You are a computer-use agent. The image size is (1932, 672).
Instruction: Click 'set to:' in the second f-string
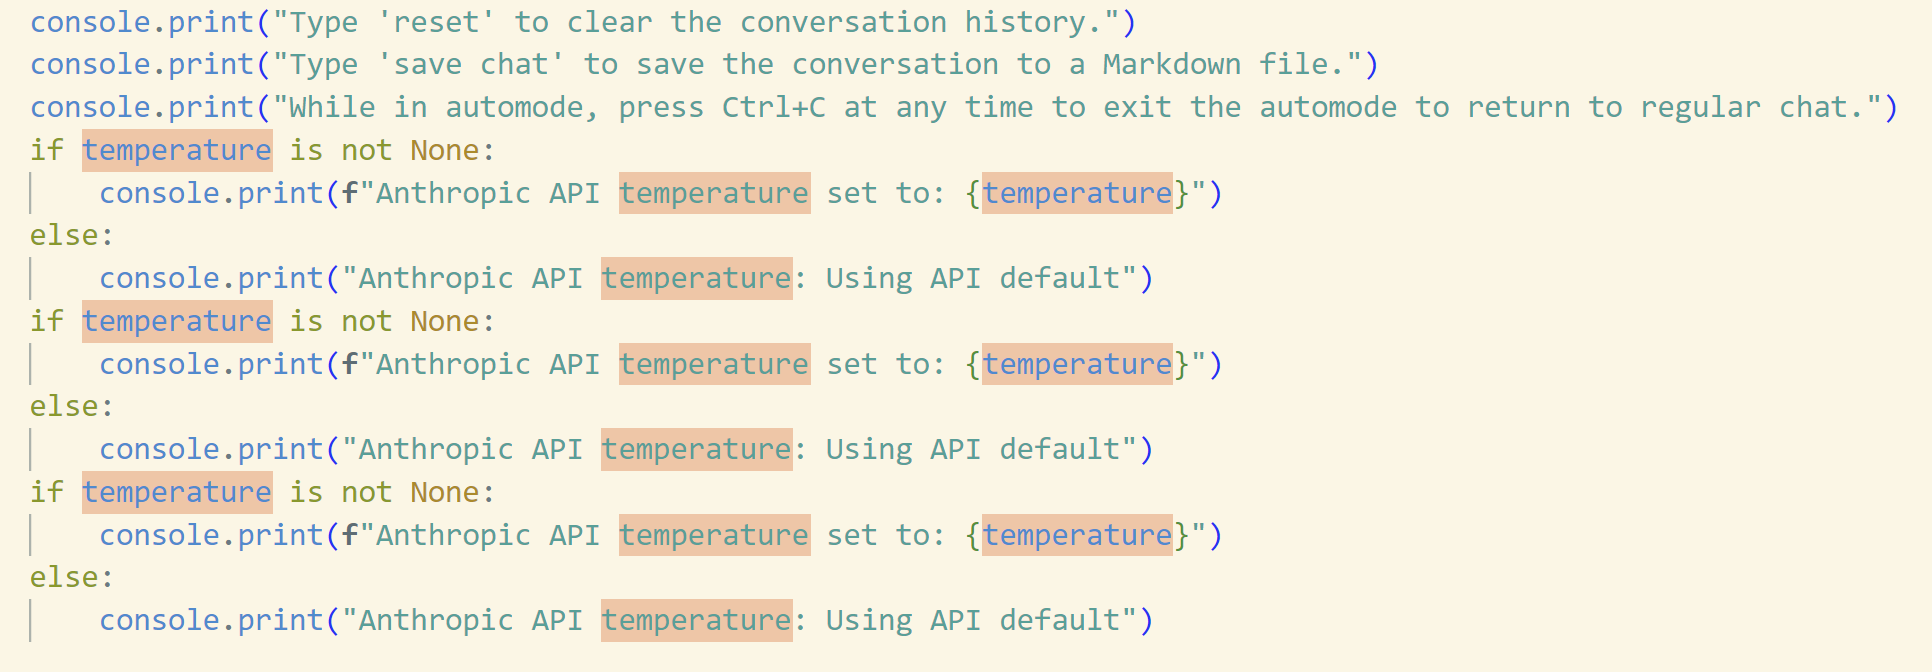886,365
